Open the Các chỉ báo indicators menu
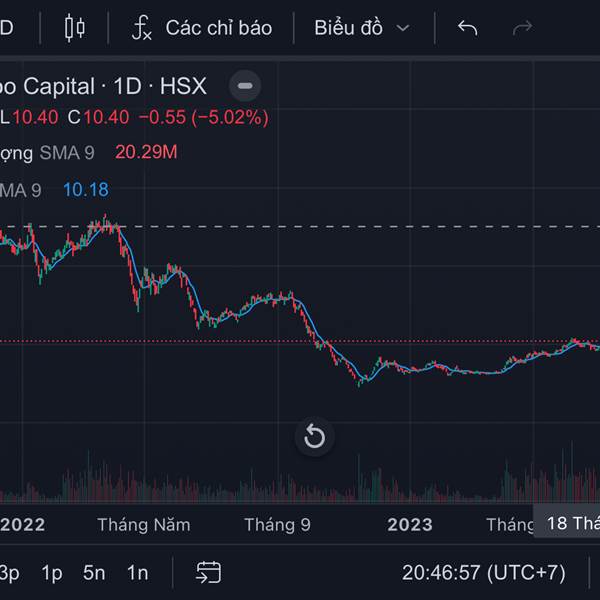This screenshot has width=600, height=600. click(x=218, y=28)
